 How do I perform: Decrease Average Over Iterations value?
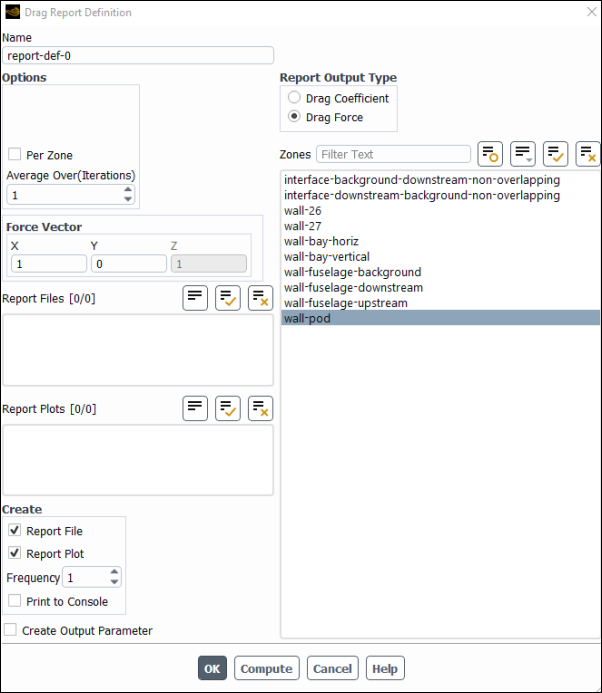(x=128, y=199)
